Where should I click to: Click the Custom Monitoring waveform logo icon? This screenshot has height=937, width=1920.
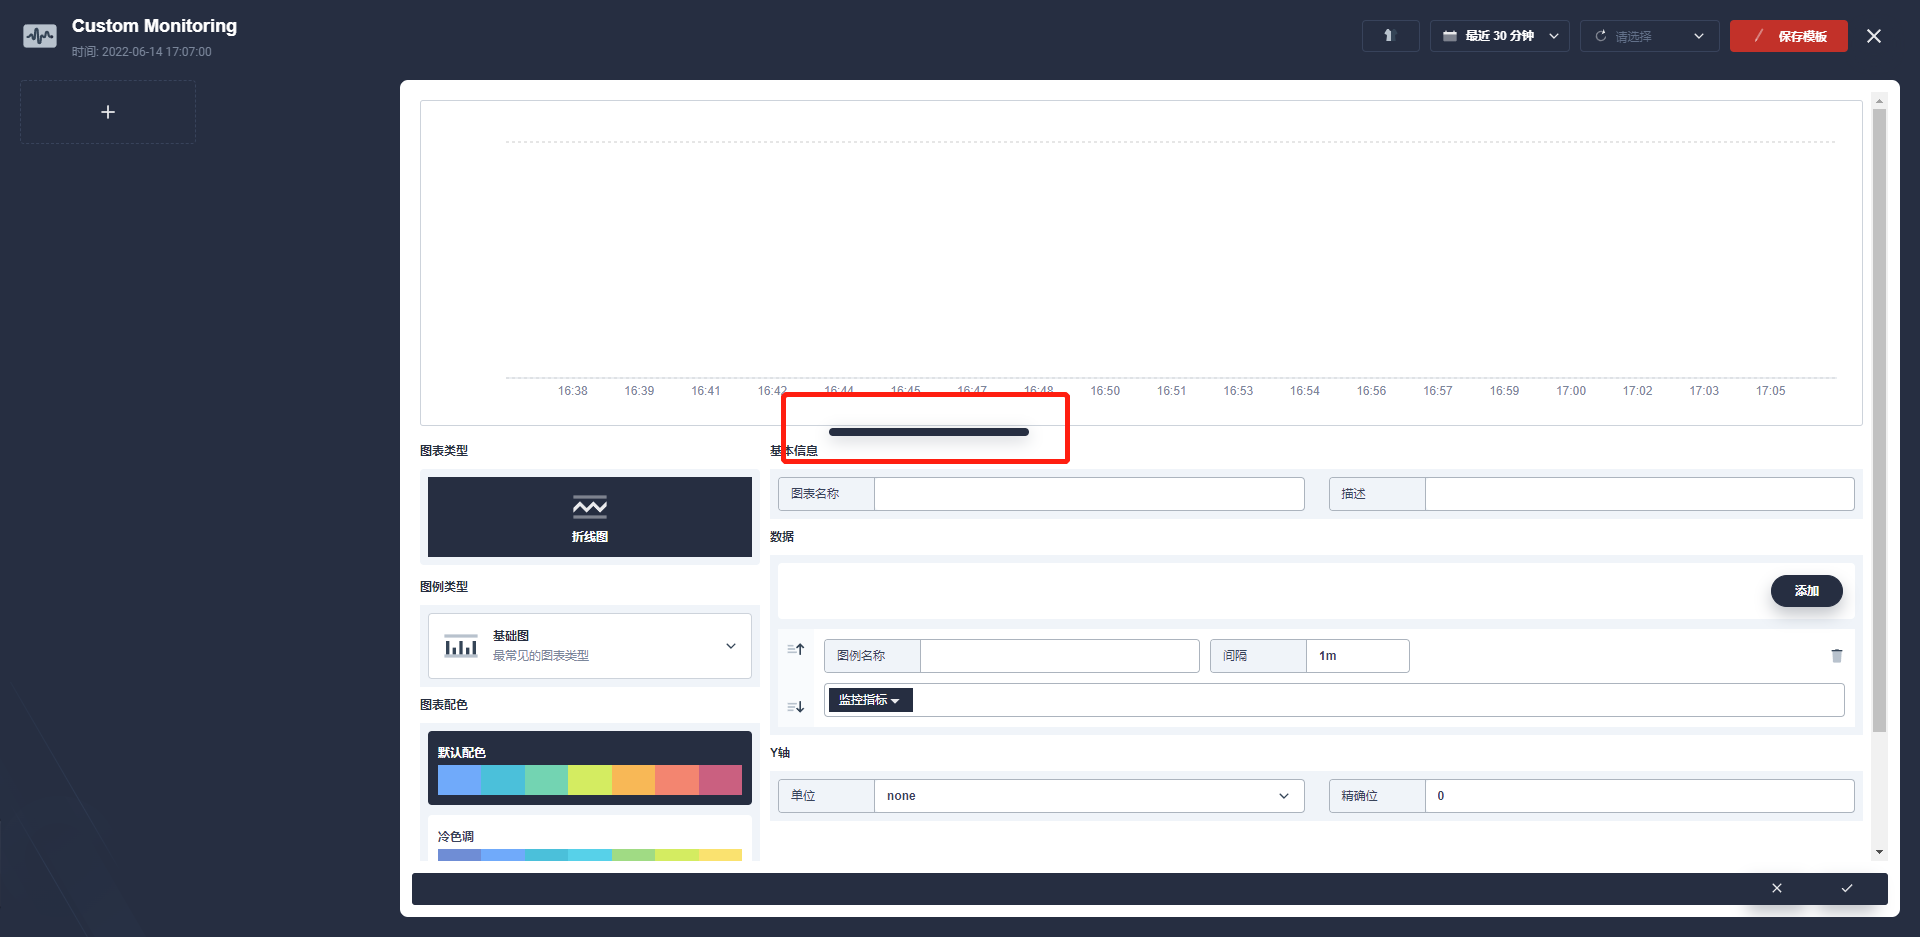coord(40,36)
